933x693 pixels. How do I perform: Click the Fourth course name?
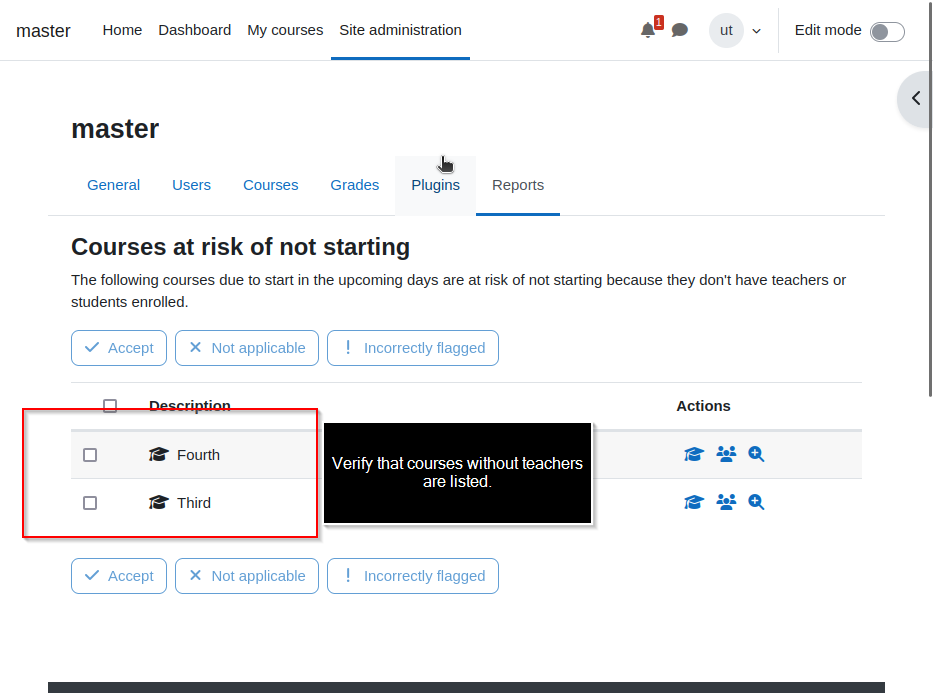198,455
